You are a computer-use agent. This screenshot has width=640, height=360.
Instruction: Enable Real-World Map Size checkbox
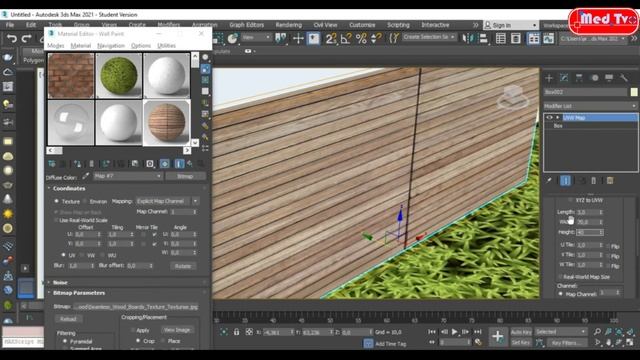[560, 277]
